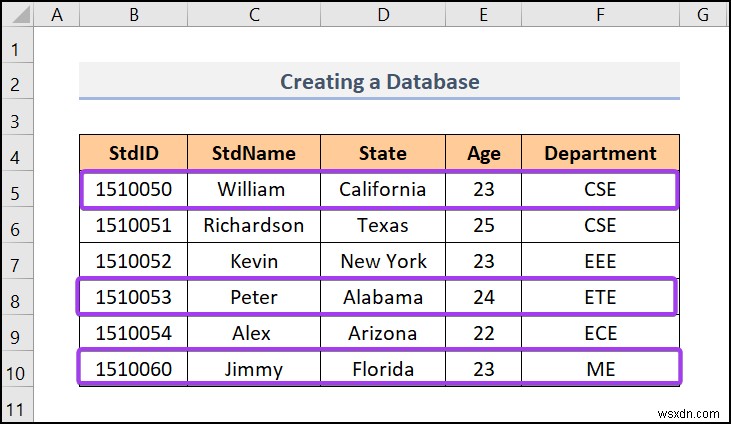The width and height of the screenshot is (731, 424).
Task: Select row 8 header
Action: tap(17, 297)
